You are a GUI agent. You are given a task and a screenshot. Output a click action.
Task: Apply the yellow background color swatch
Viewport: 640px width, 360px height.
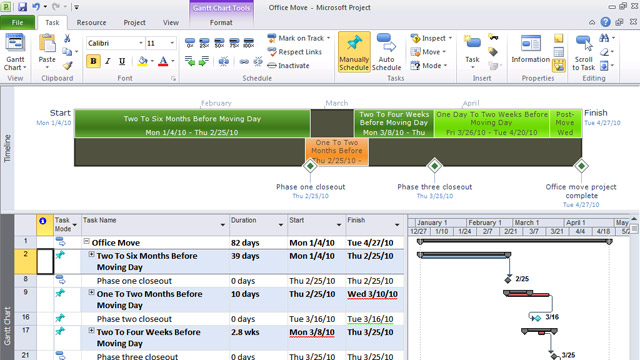[x=142, y=61]
